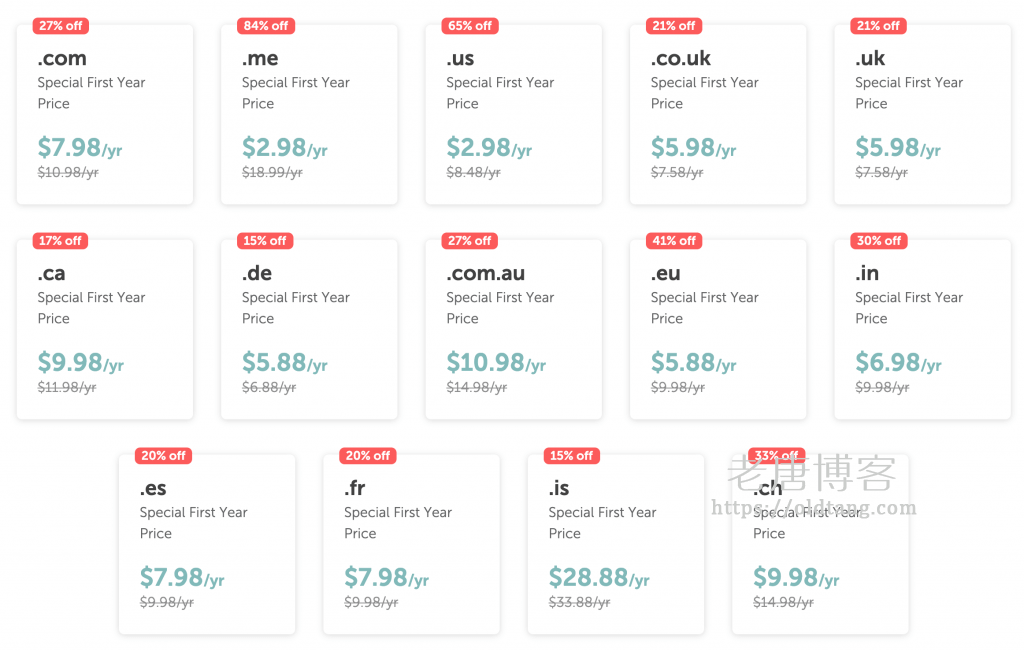
Task: Click the $9.98/yr price for .ch
Action: 795,577
